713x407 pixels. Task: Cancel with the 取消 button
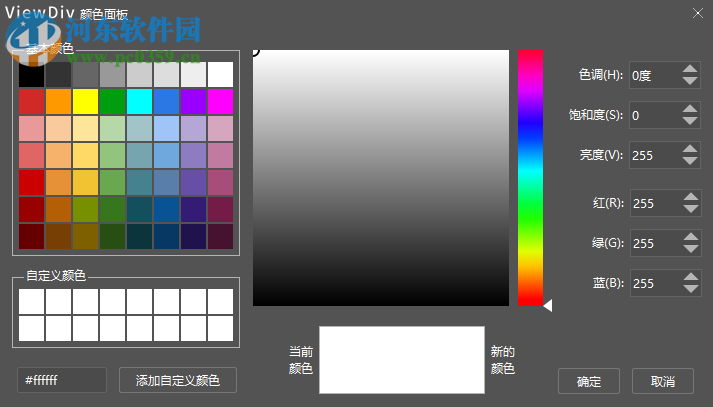tap(663, 381)
